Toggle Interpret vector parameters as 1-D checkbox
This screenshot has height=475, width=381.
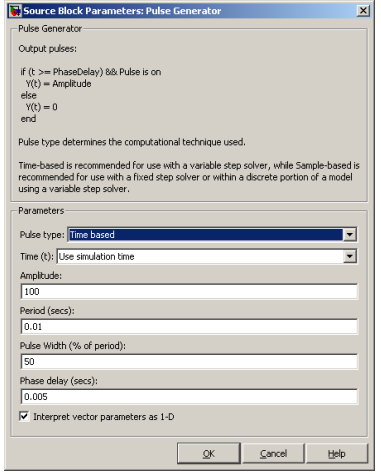tap(24, 416)
